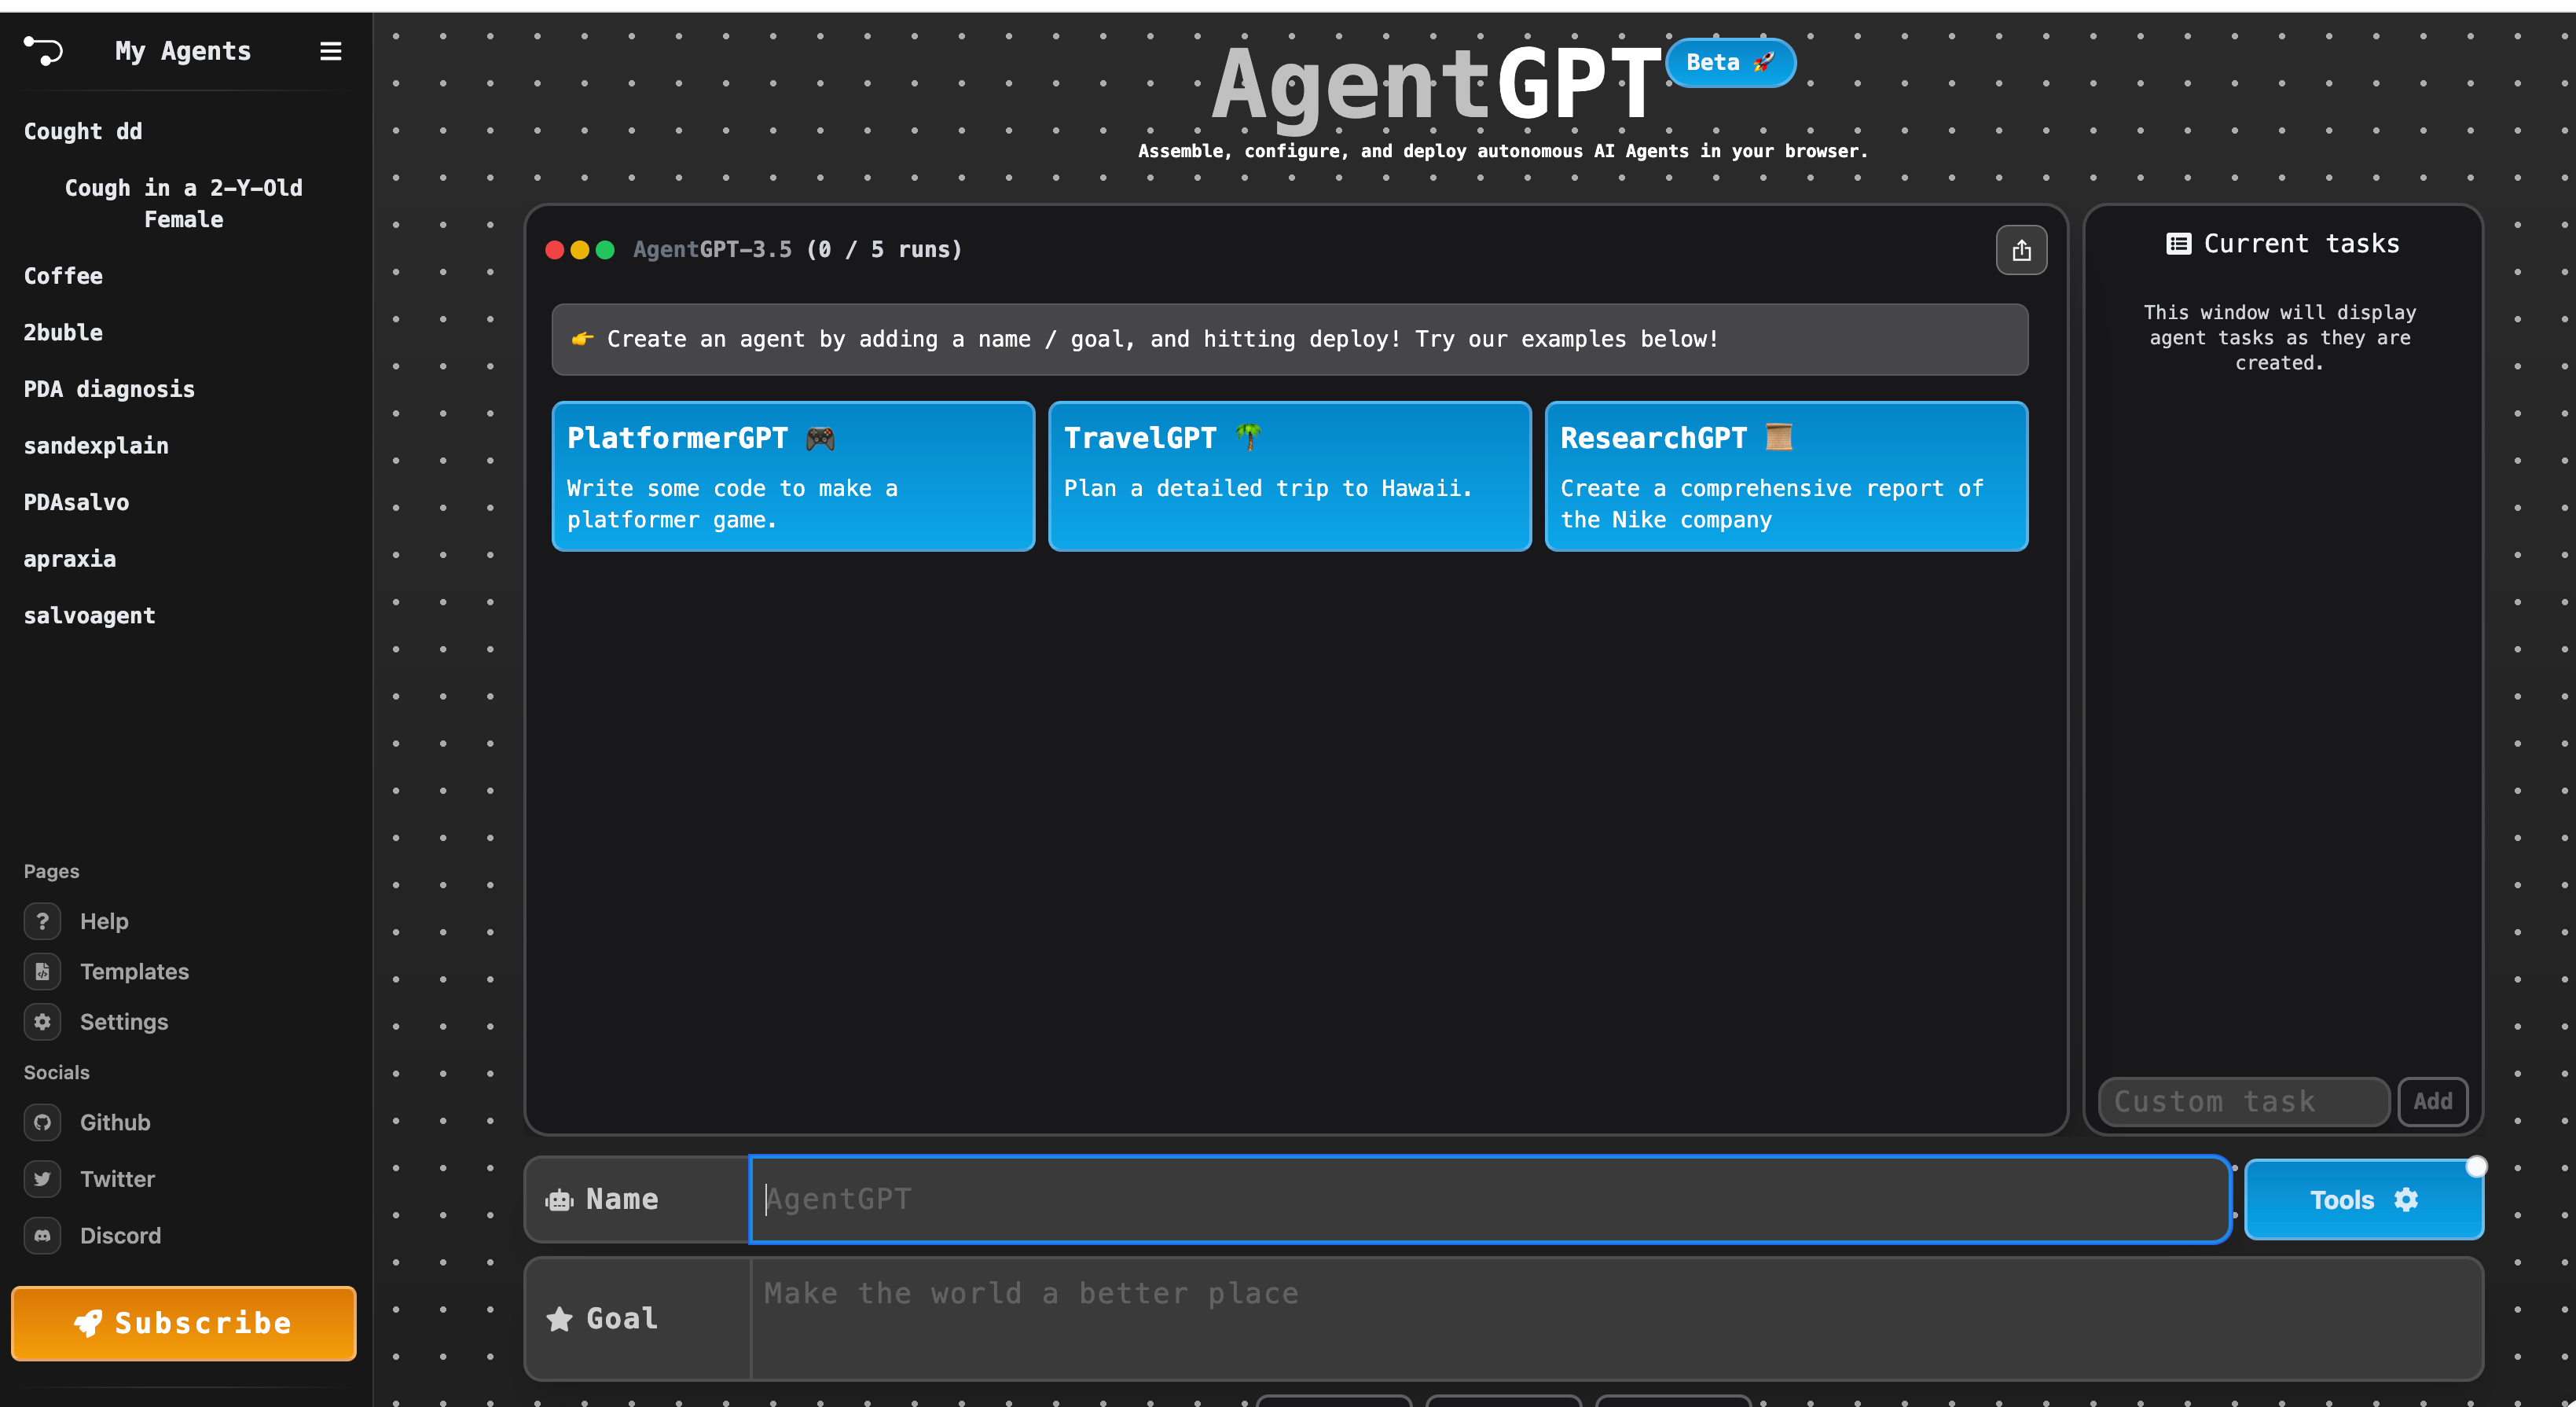Open the Twitter social link icon
Screen dimensions: 2576x1407
[42, 1179]
